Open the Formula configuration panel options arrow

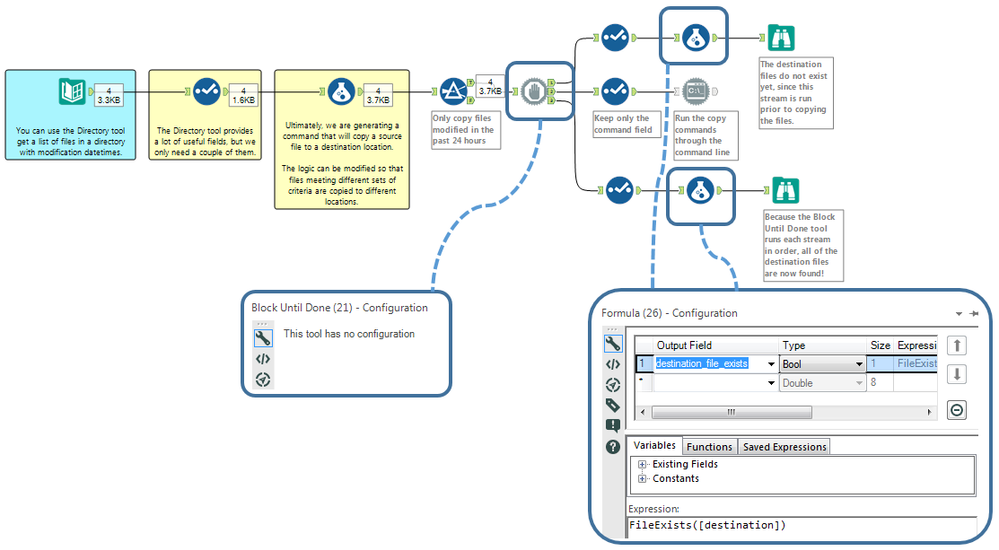[959, 314]
